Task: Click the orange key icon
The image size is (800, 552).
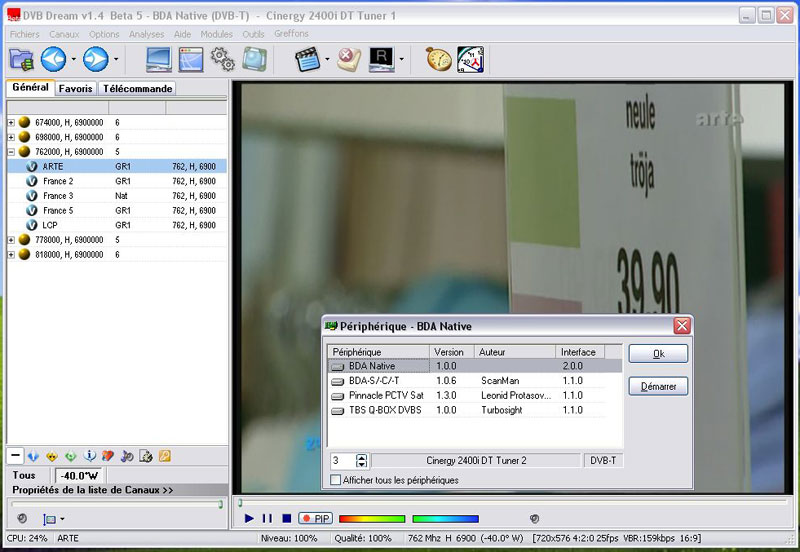Action: 164,456
